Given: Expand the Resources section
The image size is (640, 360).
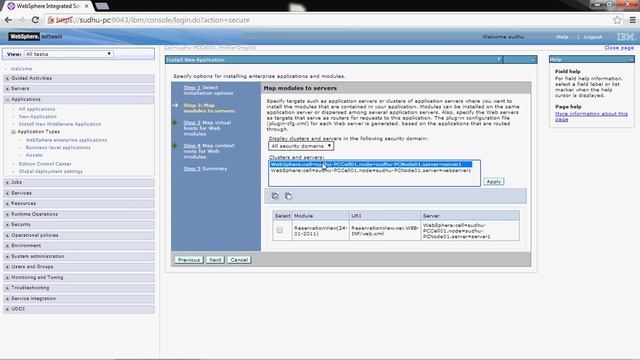Looking at the screenshot, I should 7,203.
